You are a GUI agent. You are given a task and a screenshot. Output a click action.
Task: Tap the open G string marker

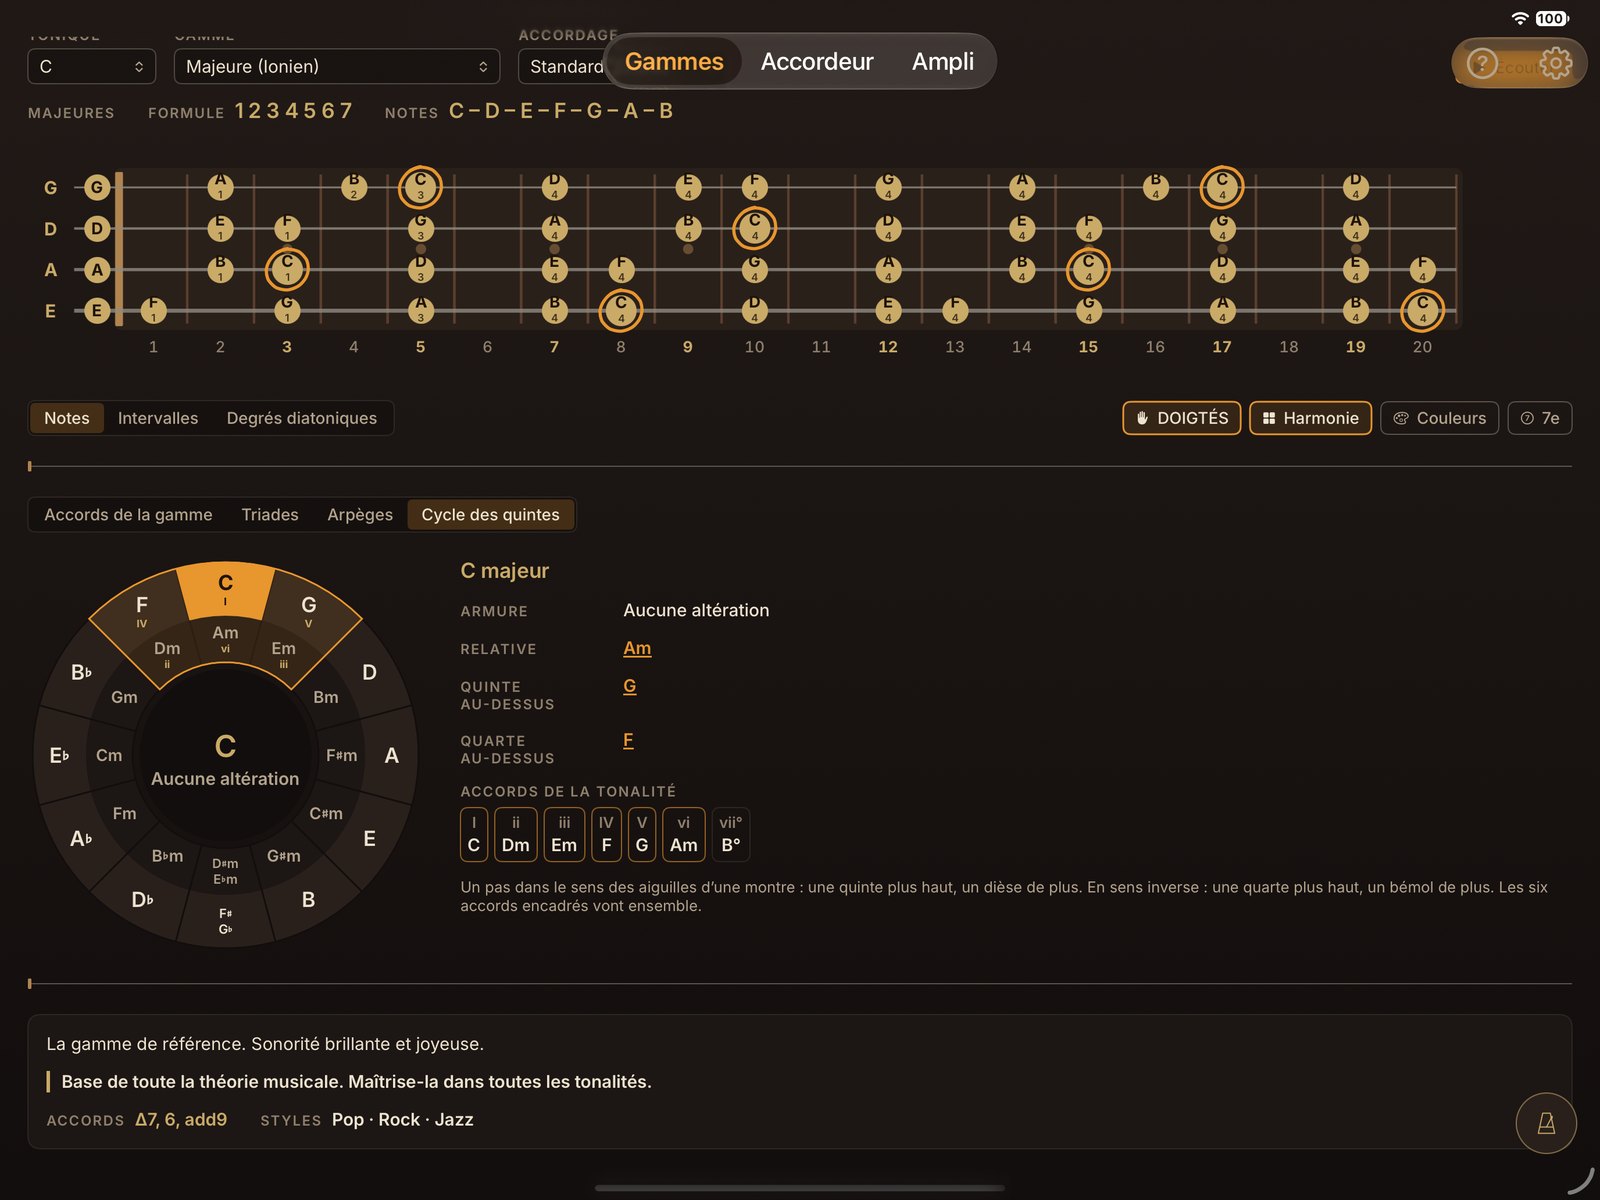coord(97,187)
